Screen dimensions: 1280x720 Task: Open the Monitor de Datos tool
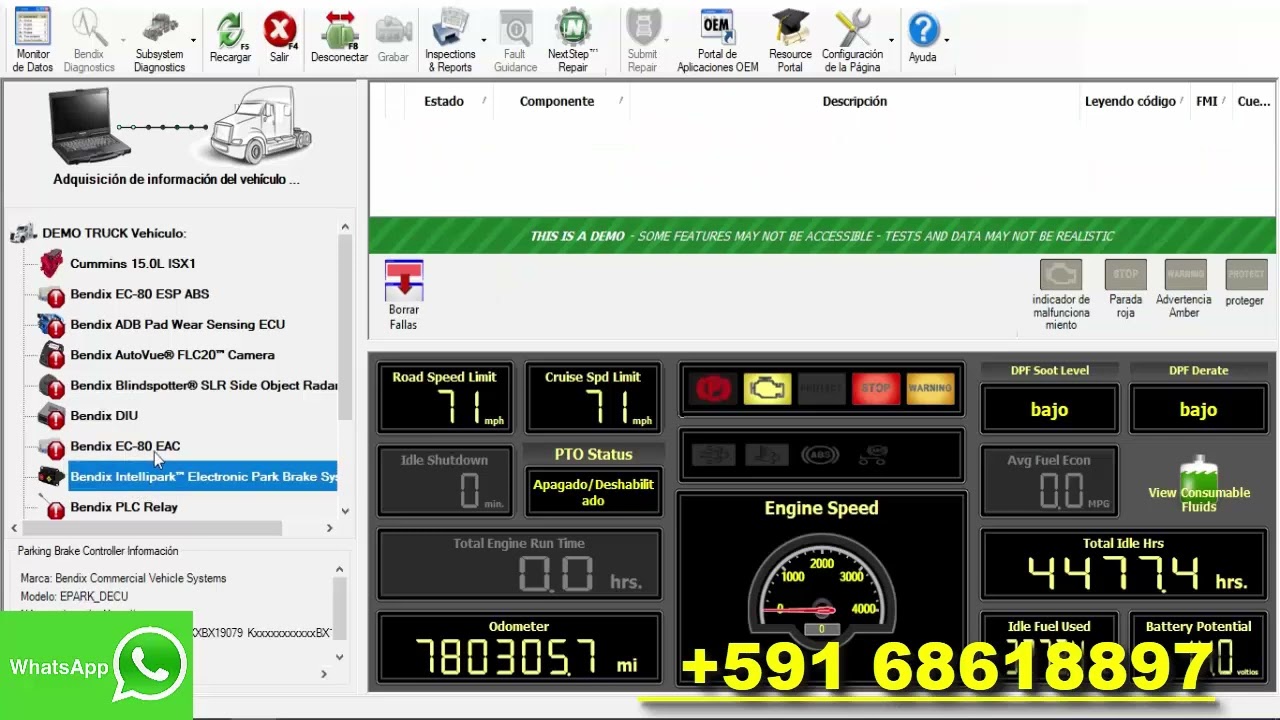click(x=33, y=40)
